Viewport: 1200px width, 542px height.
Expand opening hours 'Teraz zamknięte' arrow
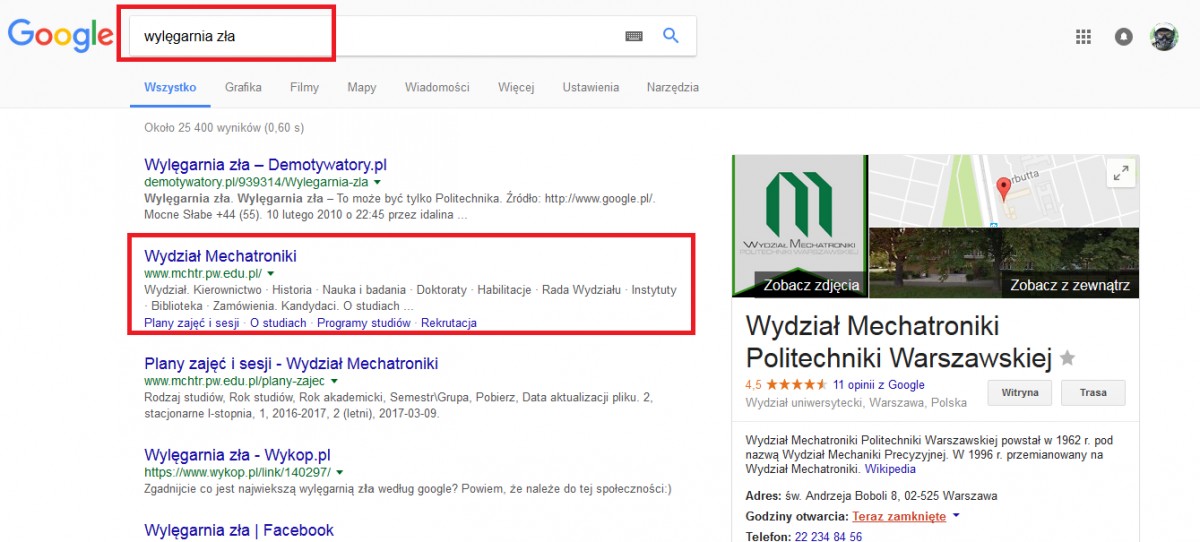956,516
